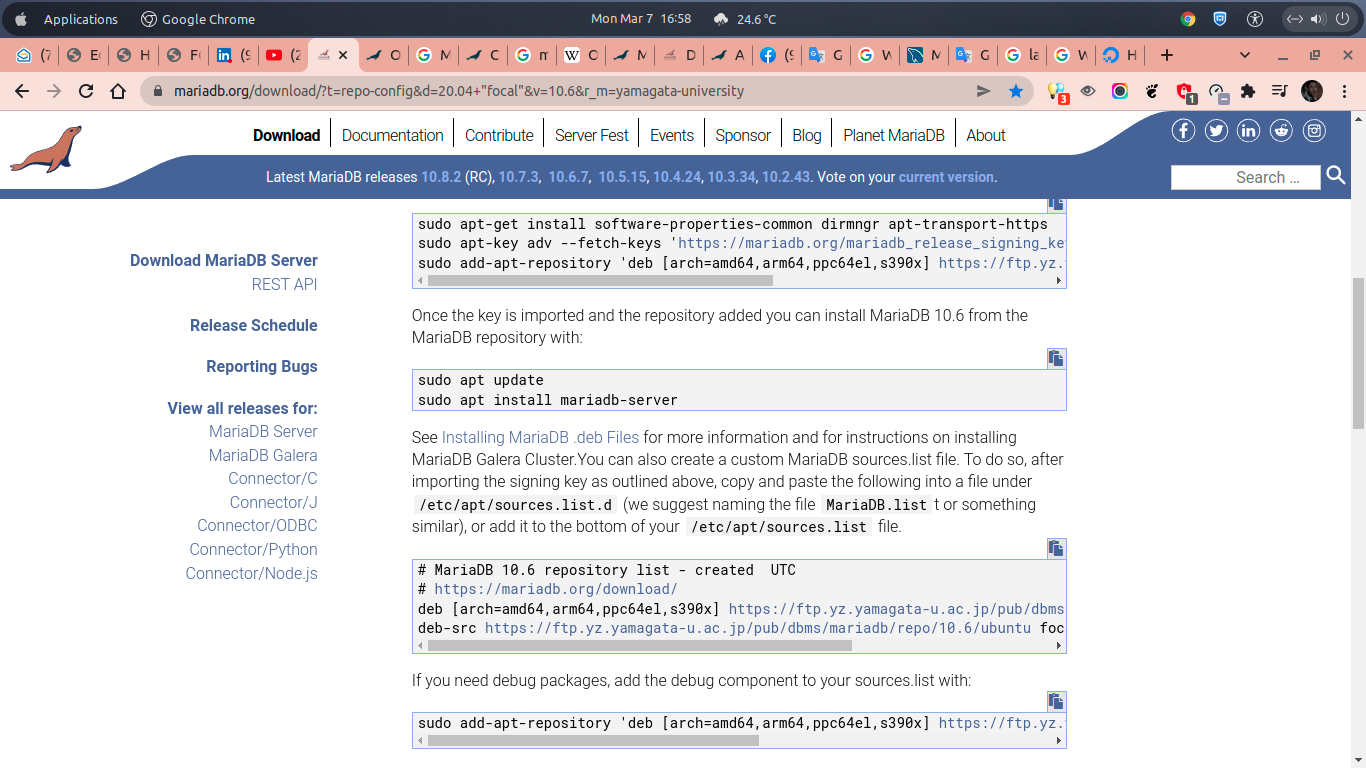Open the user profile avatar

(1312, 91)
